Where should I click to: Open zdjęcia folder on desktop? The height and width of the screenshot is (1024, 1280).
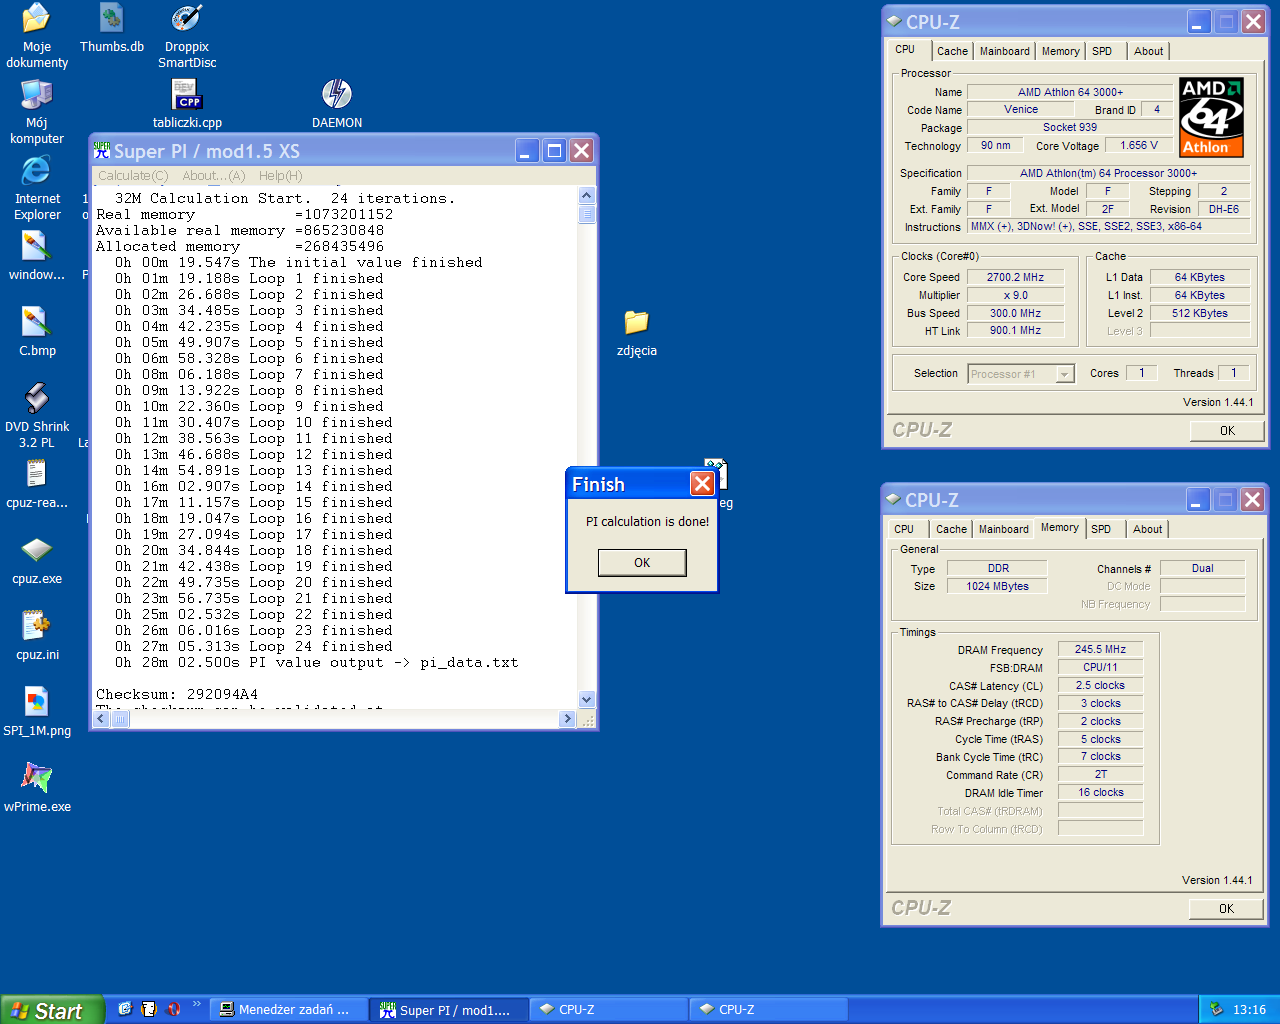coord(637,332)
